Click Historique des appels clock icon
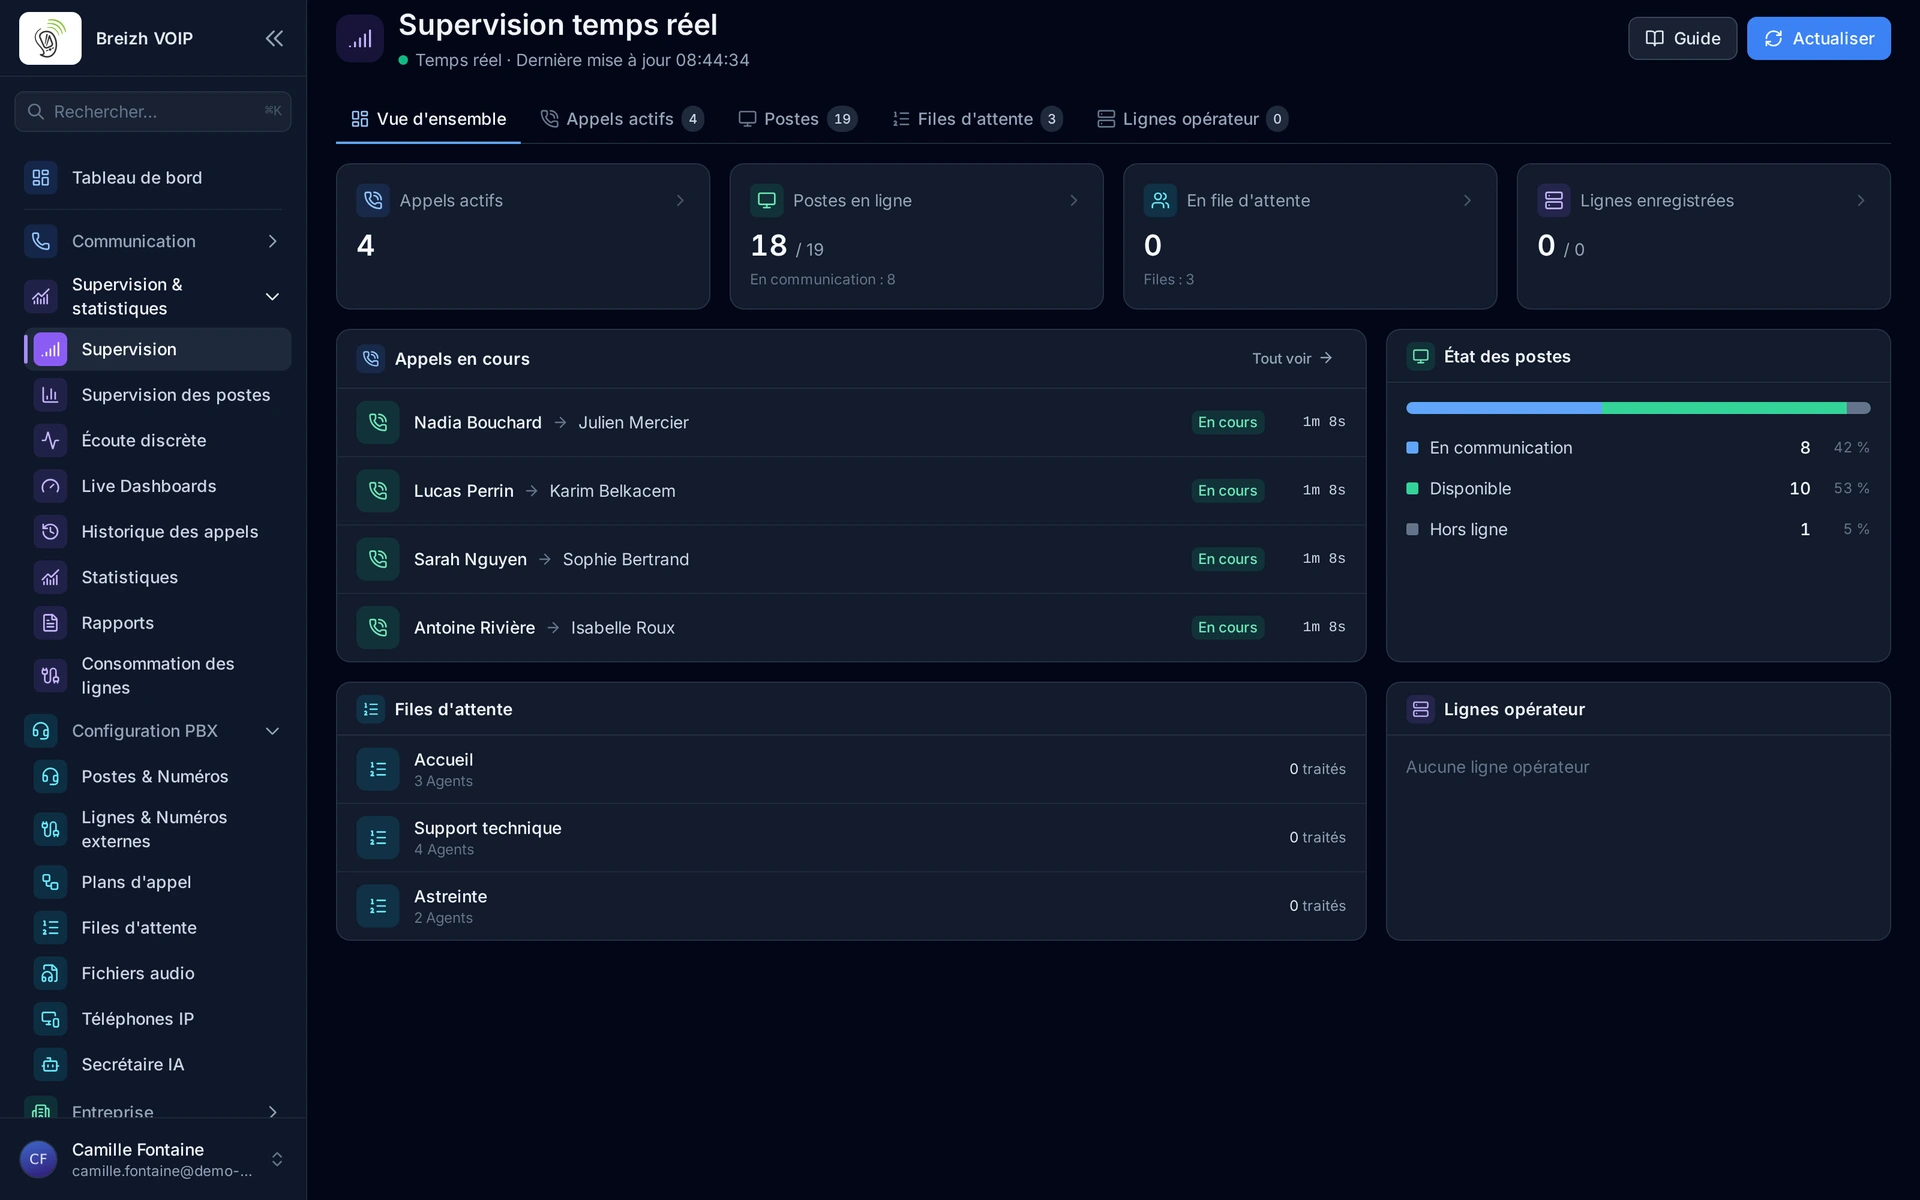This screenshot has width=1920, height=1200. (50, 532)
